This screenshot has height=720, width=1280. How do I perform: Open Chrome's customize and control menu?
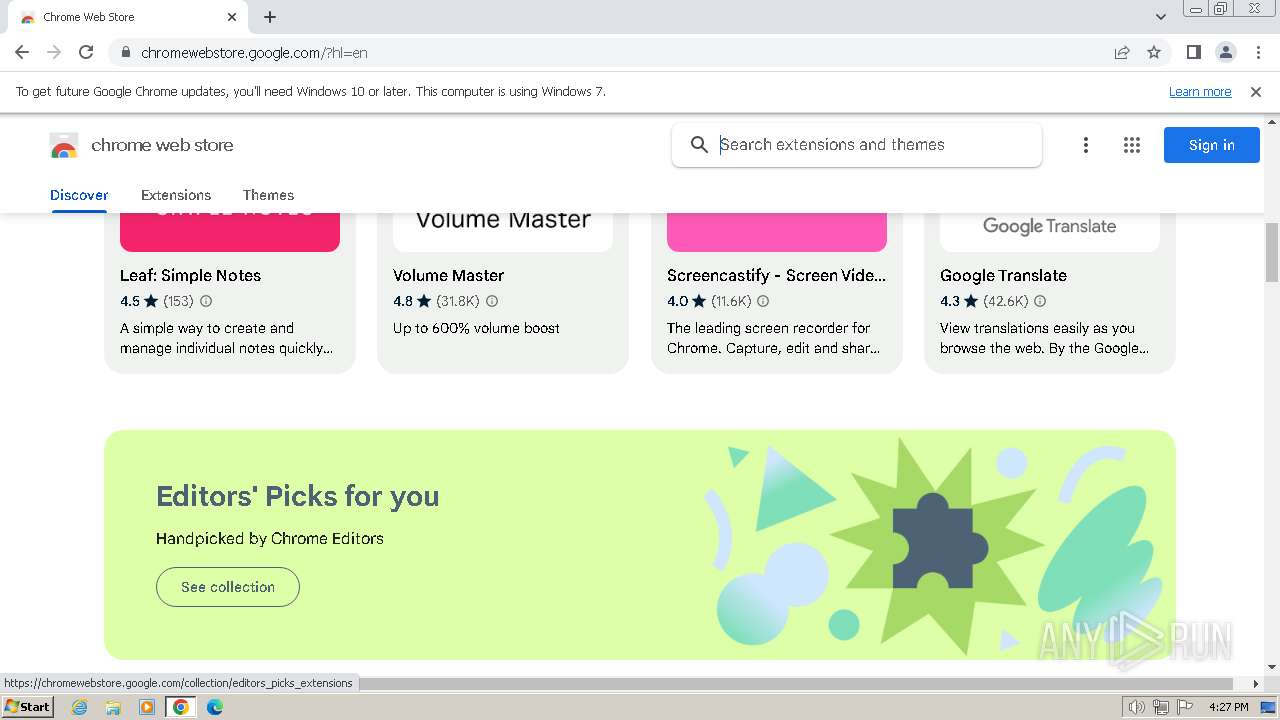(x=1259, y=52)
